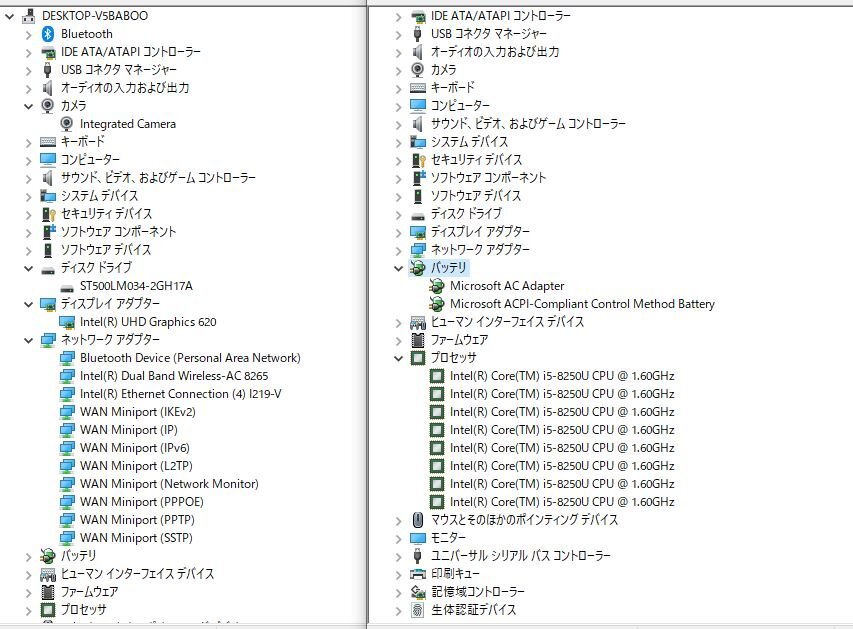Click the カメラ webcam icon in right pane
The image size is (853, 629).
point(418,70)
